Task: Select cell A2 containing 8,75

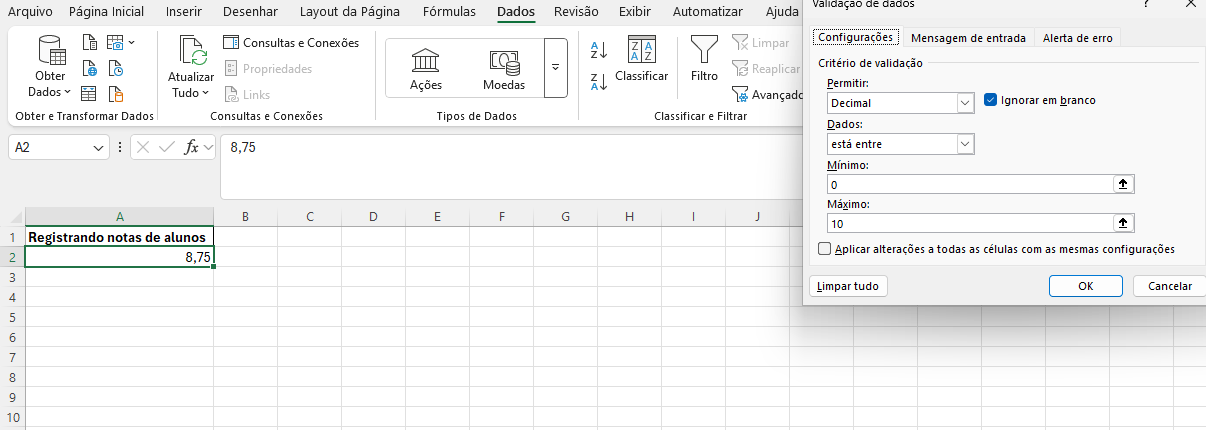Action: coord(119,257)
